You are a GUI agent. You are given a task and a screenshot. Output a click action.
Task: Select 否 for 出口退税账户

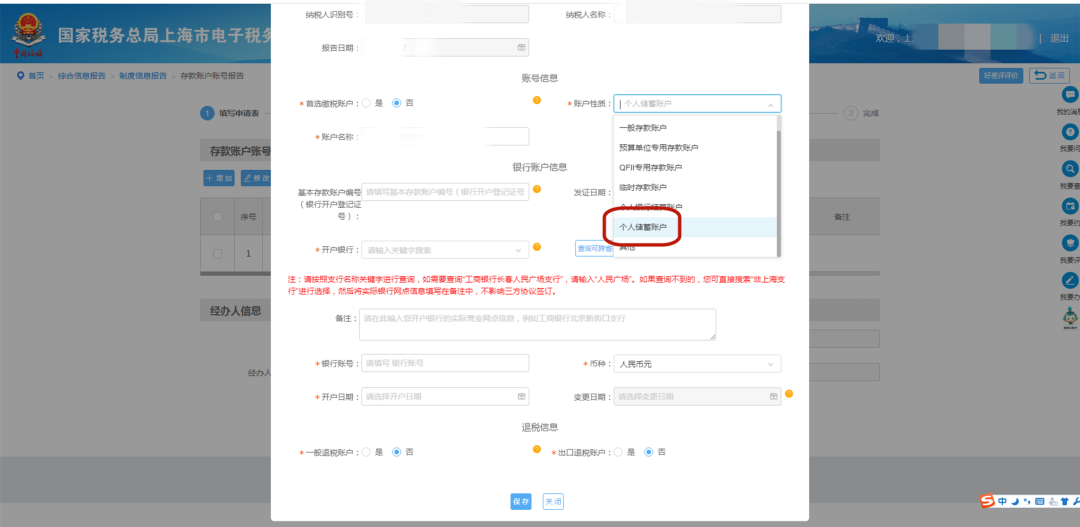[649, 453]
